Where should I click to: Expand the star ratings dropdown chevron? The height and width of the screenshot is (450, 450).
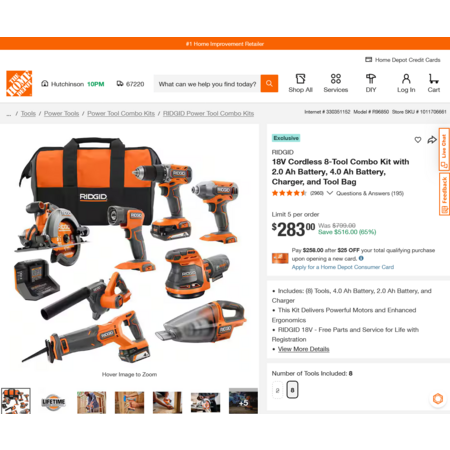pos(330,193)
